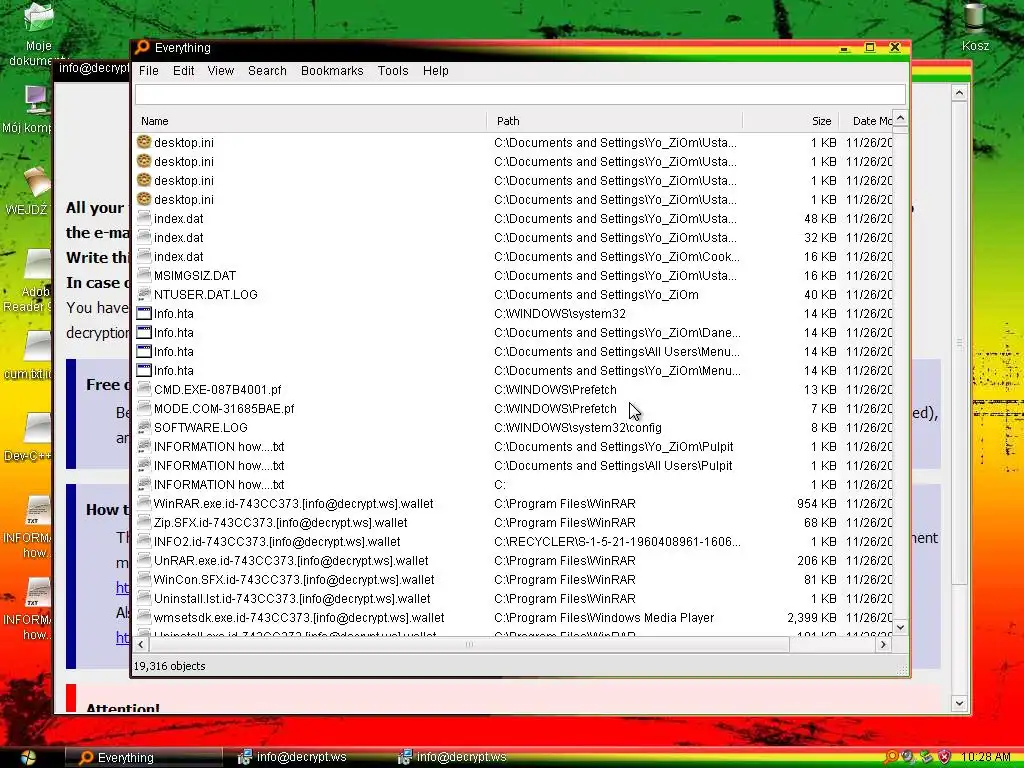Click the Everything search input field
1024x768 pixels.
520,94
